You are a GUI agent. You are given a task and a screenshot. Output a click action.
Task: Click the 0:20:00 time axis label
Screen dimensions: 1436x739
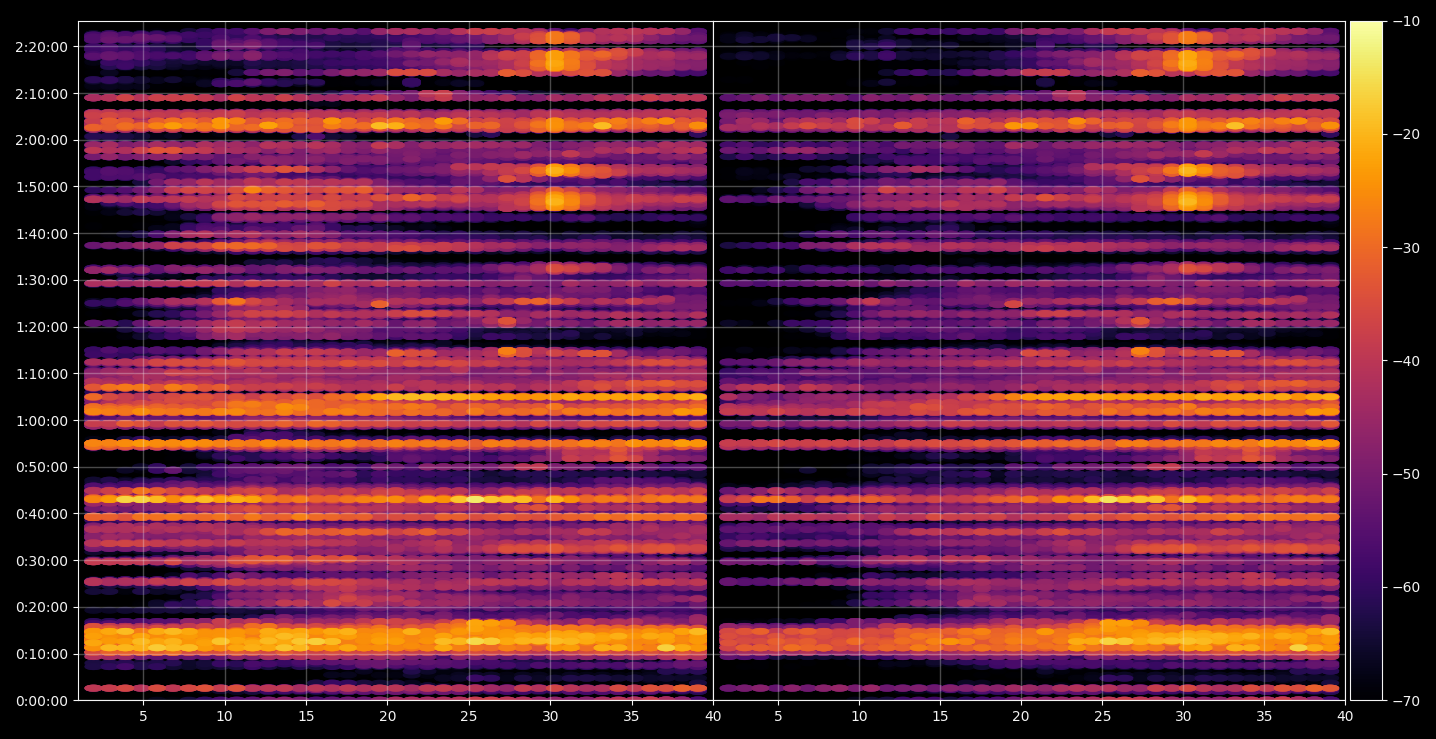42,607
